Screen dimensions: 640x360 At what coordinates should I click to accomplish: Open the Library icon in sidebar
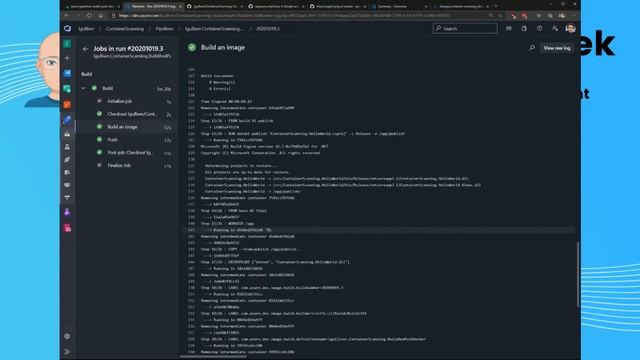(67, 172)
